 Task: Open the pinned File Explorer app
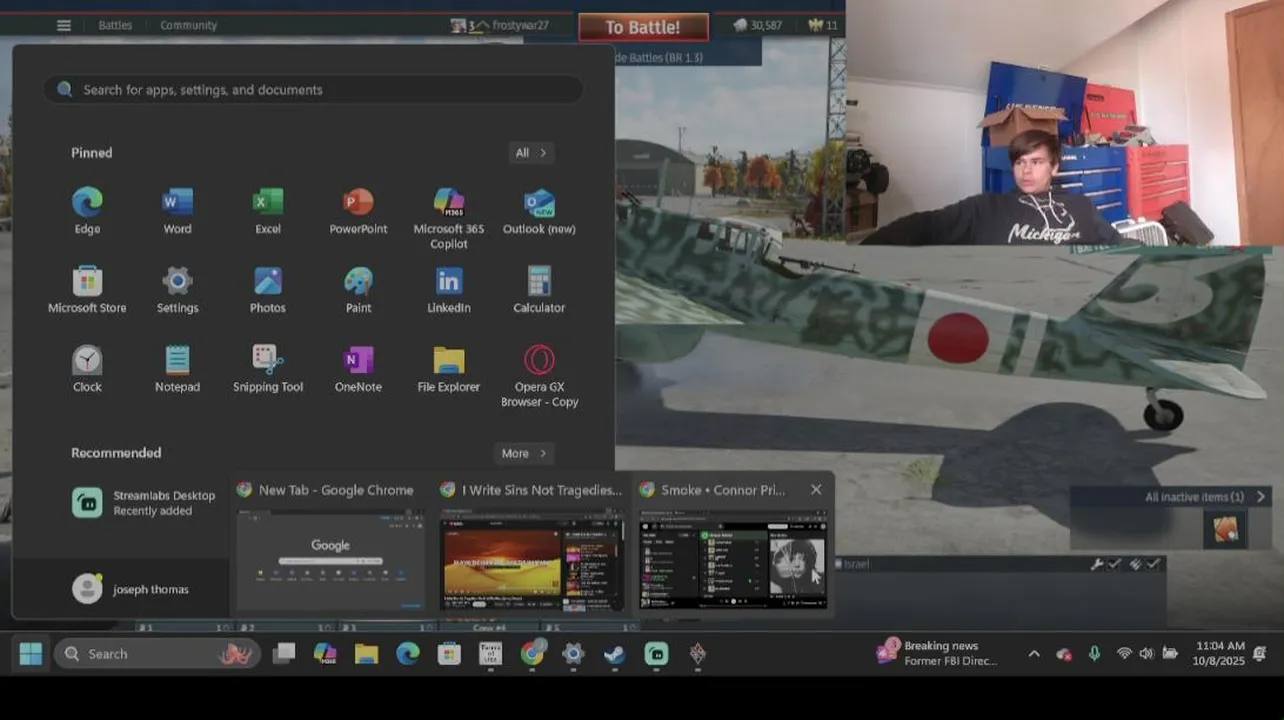tap(449, 369)
